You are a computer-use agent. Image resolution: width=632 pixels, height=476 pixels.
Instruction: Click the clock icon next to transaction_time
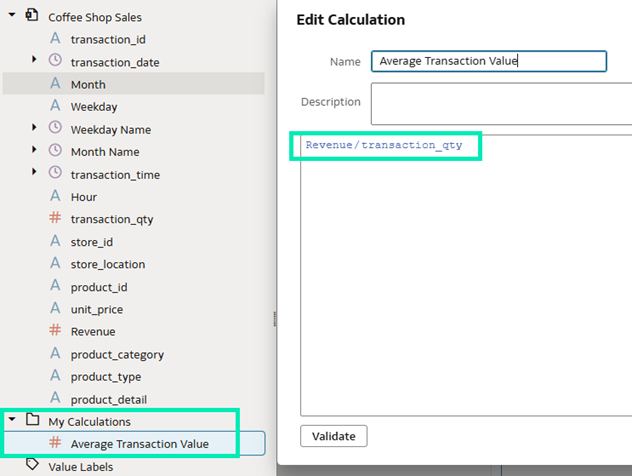[x=55, y=174]
